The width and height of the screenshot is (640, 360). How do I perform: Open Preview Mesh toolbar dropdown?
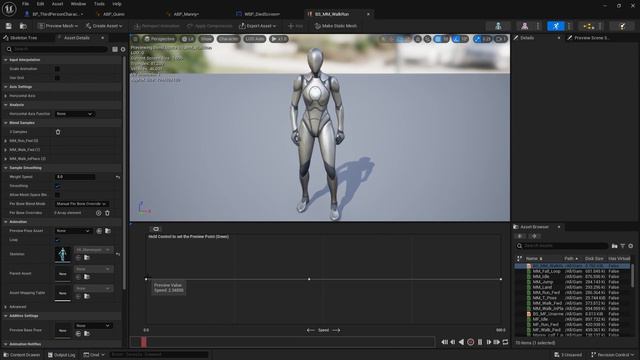click(58, 26)
